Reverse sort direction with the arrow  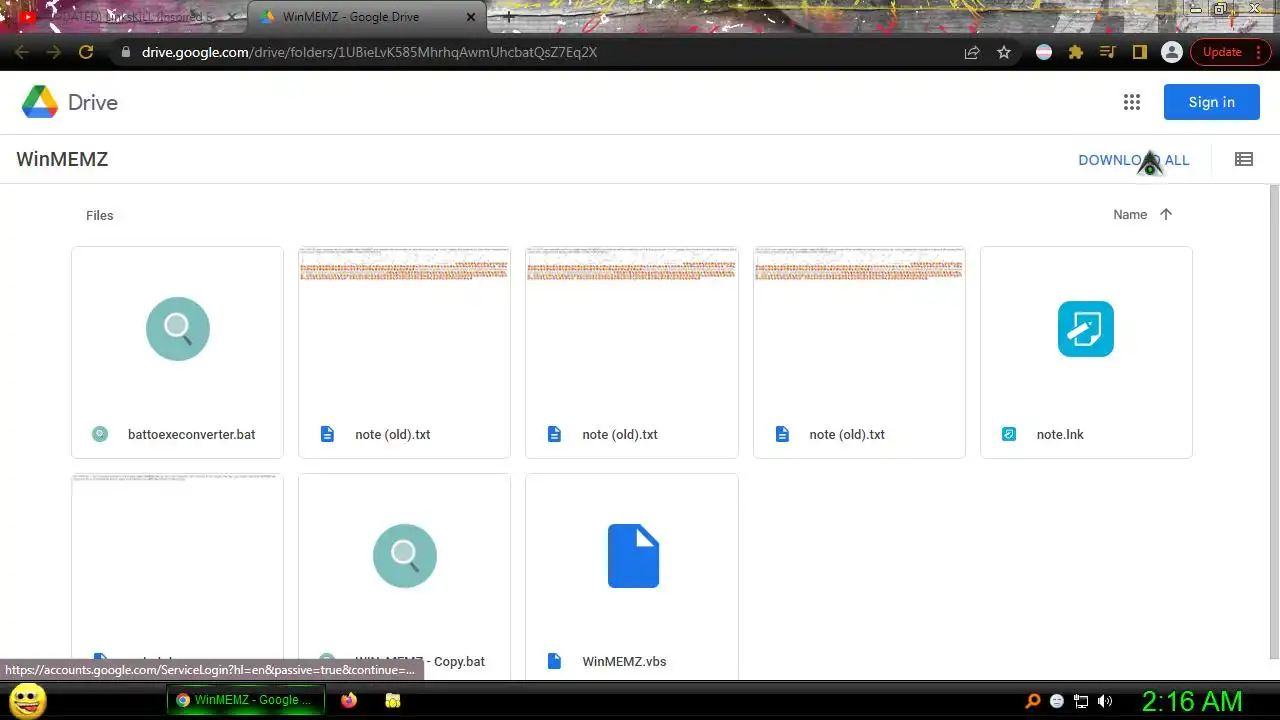point(1166,214)
